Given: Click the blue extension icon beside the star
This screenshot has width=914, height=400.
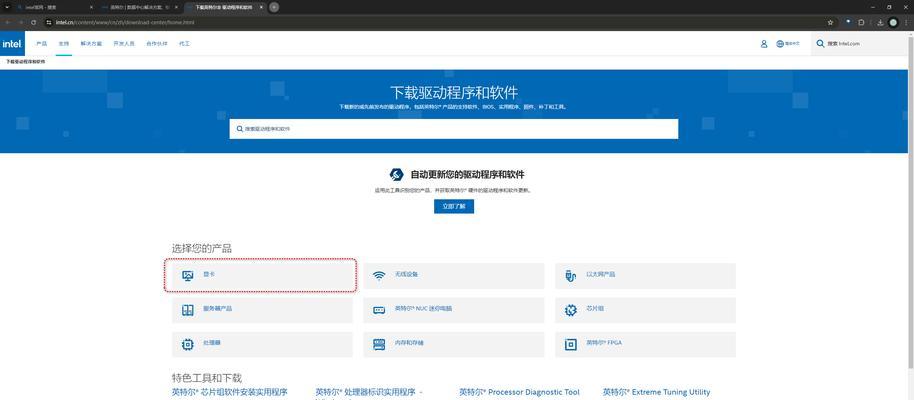Looking at the screenshot, I should click(849, 22).
